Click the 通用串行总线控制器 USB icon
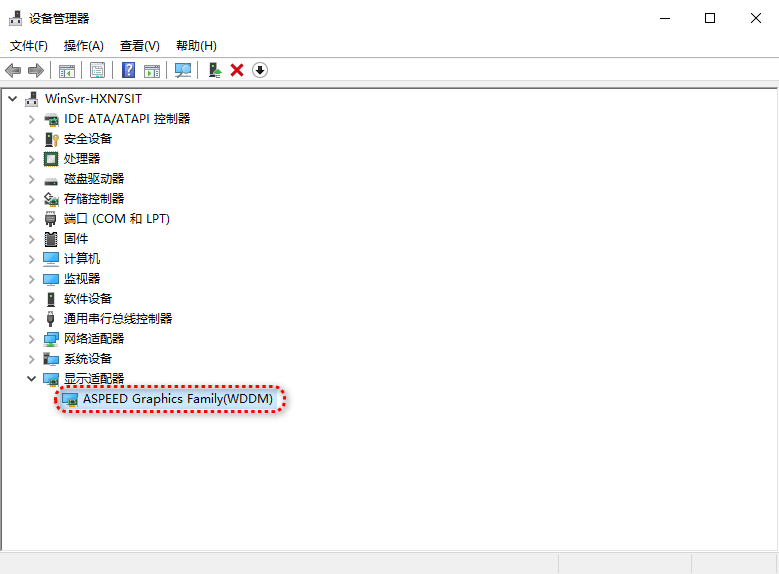 pos(50,319)
